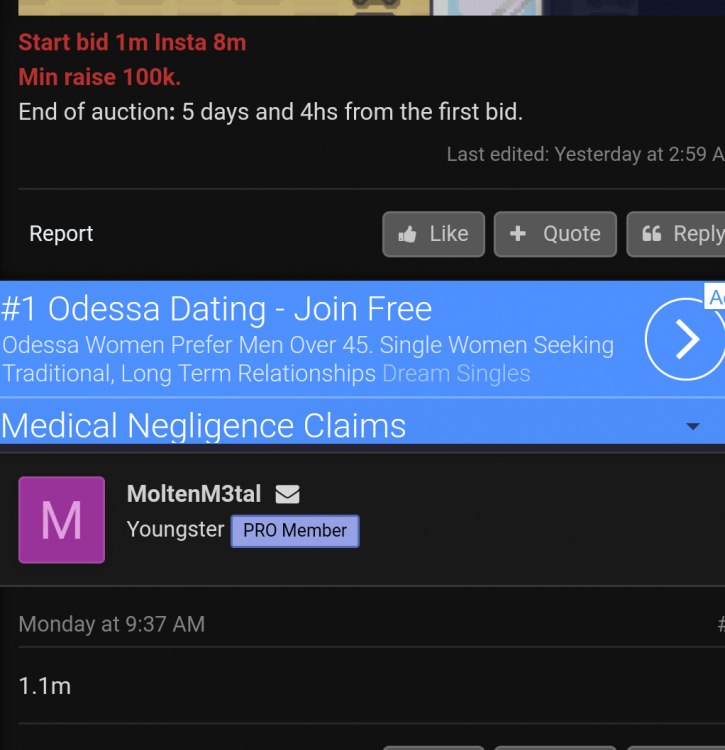This screenshot has height=750, width=725.
Task: Open the Dream Singles advertiser link
Action: click(x=456, y=374)
